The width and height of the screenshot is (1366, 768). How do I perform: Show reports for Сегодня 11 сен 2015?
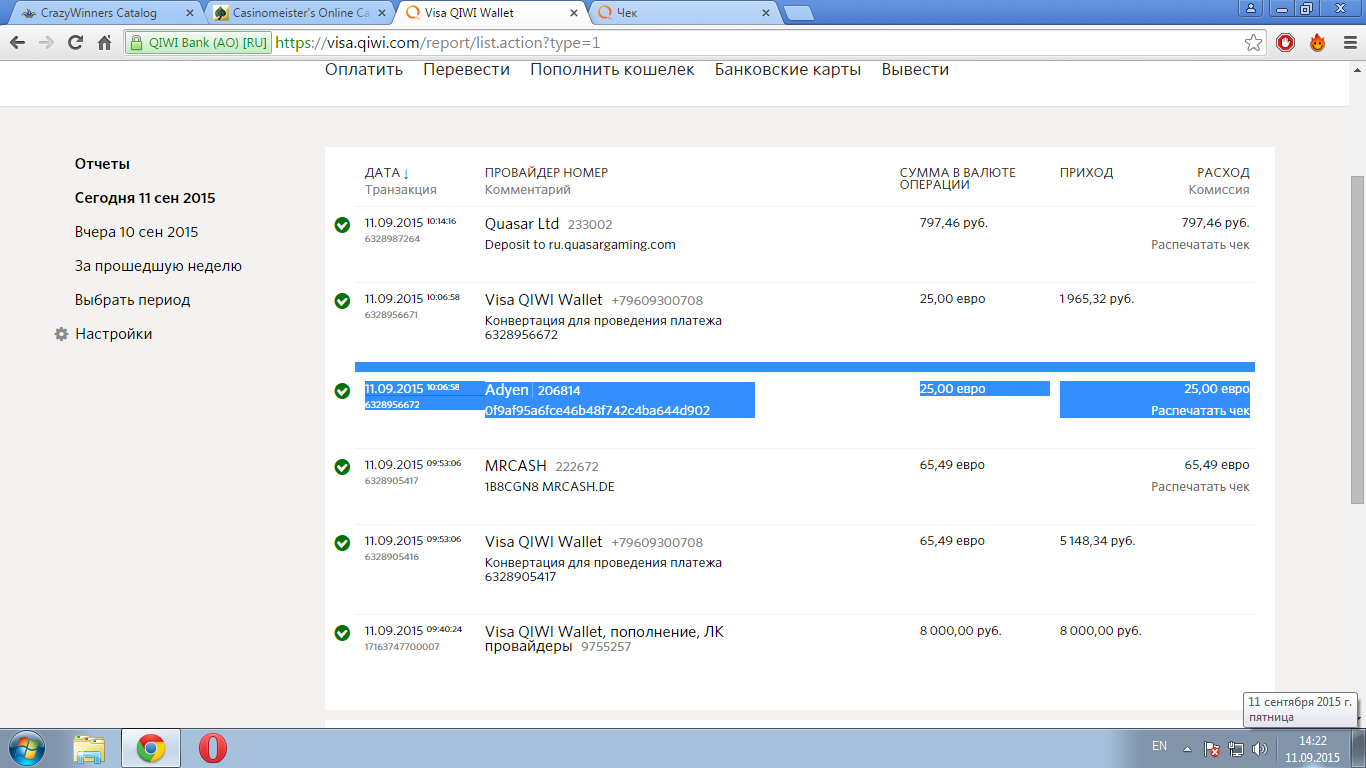pos(145,198)
